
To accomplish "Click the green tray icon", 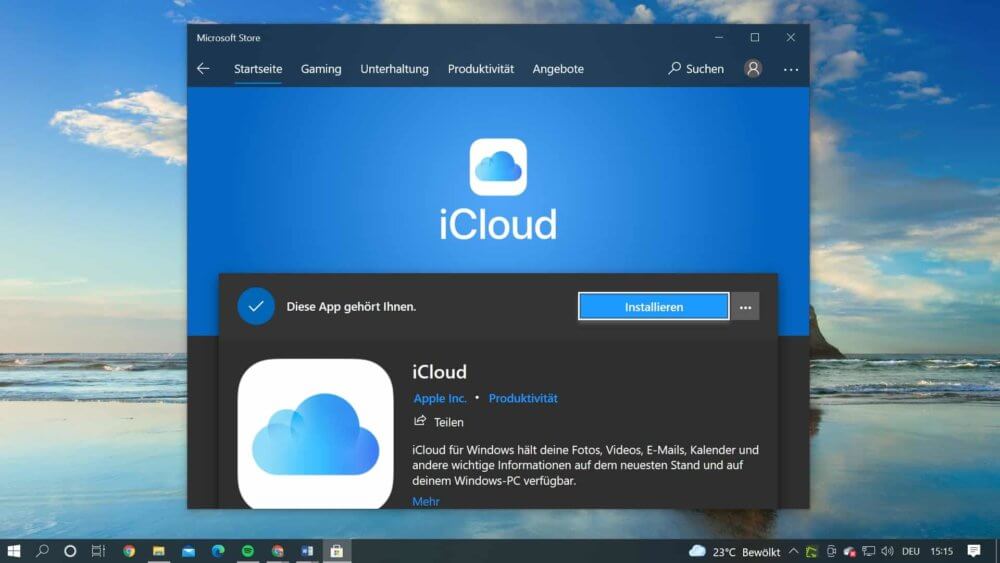I will pyautogui.click(x=811, y=552).
